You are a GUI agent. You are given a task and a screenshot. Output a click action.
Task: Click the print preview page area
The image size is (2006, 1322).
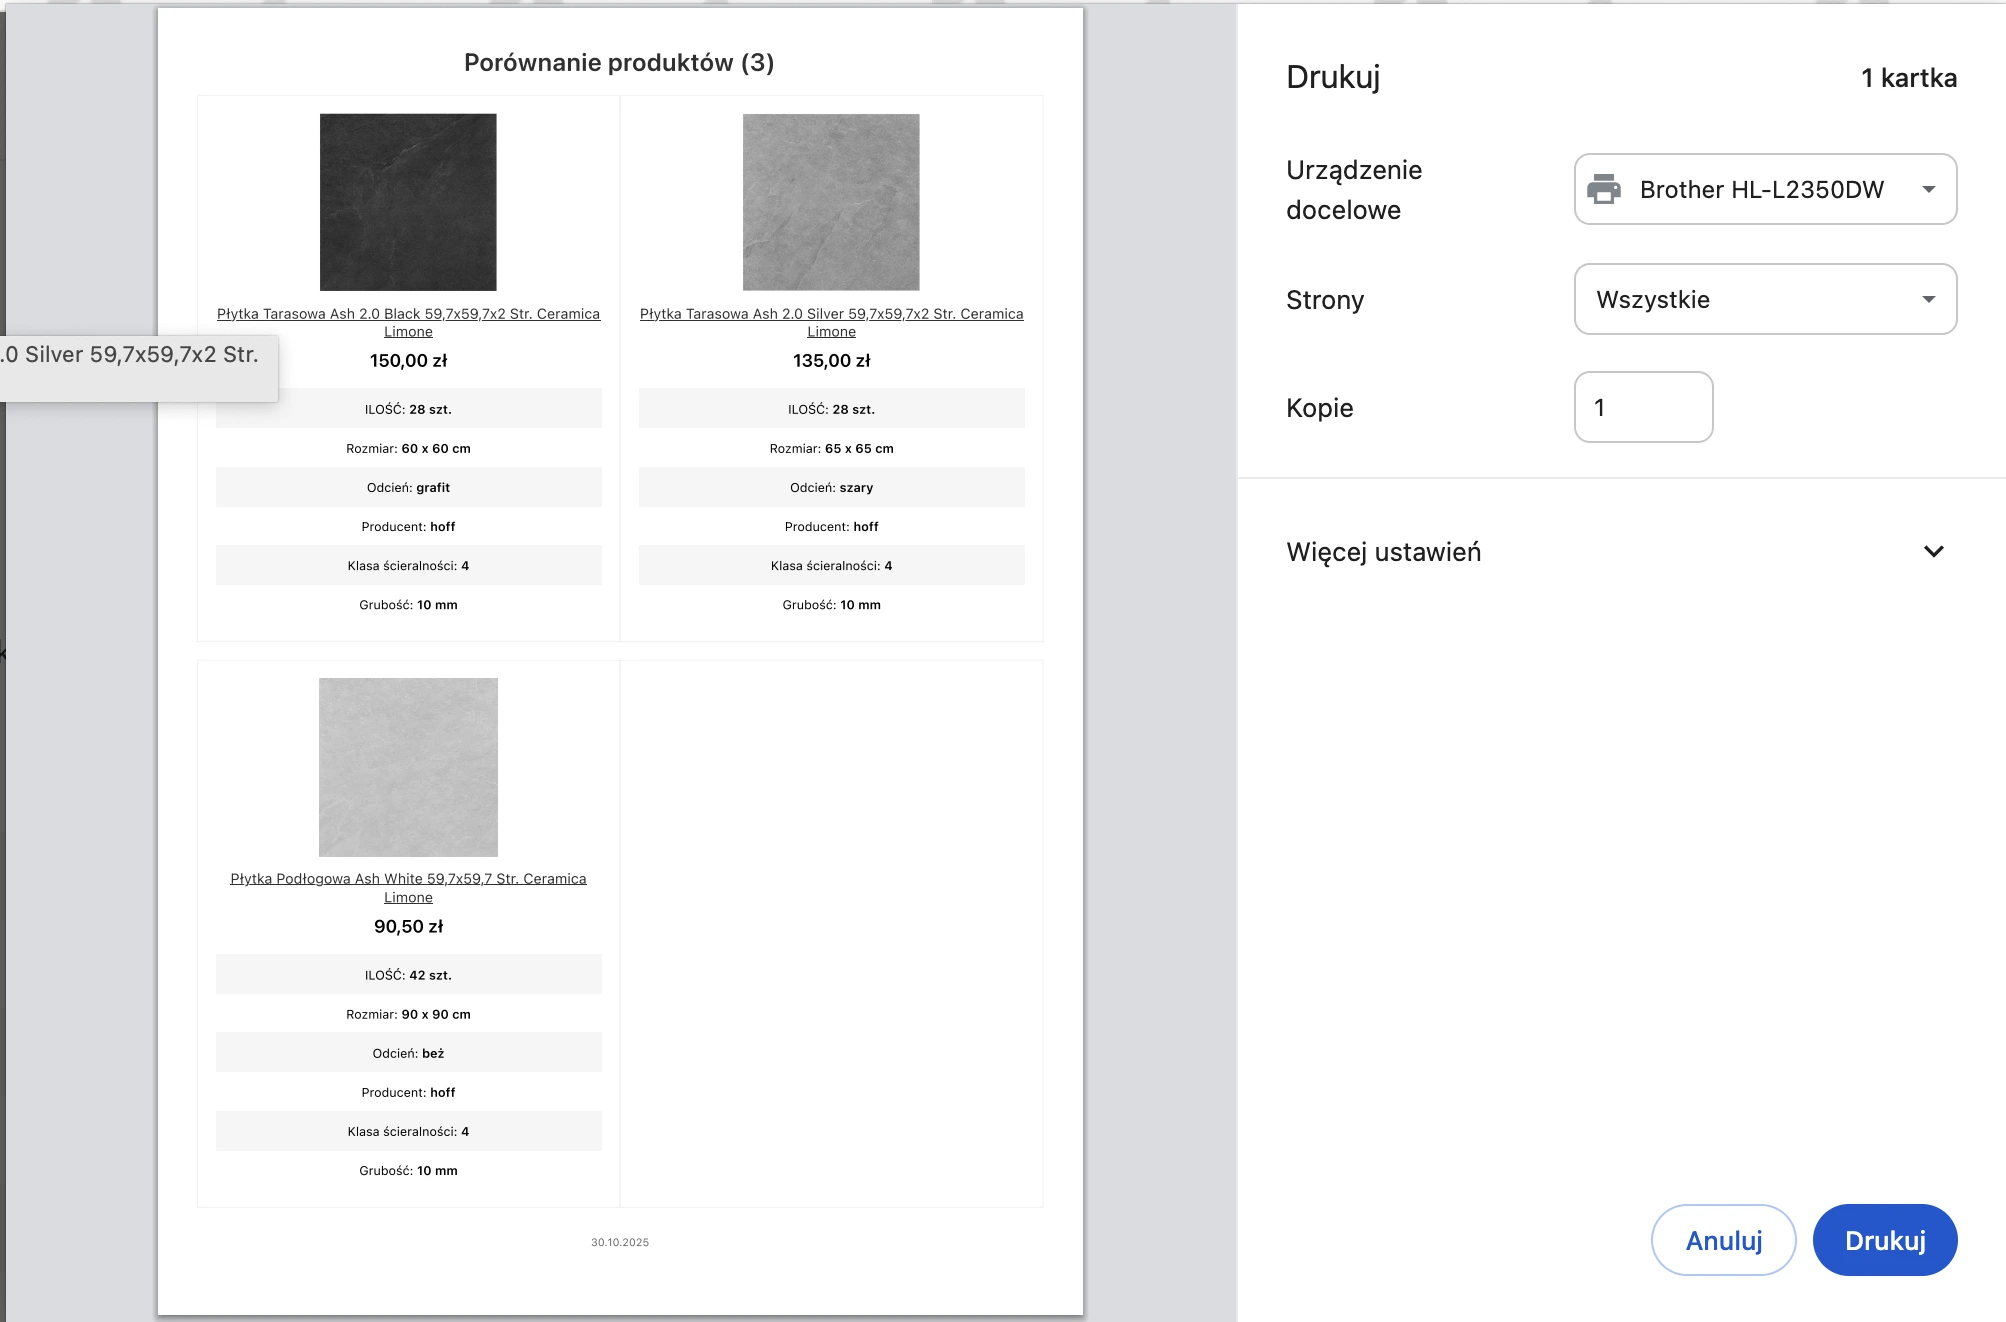(620, 660)
